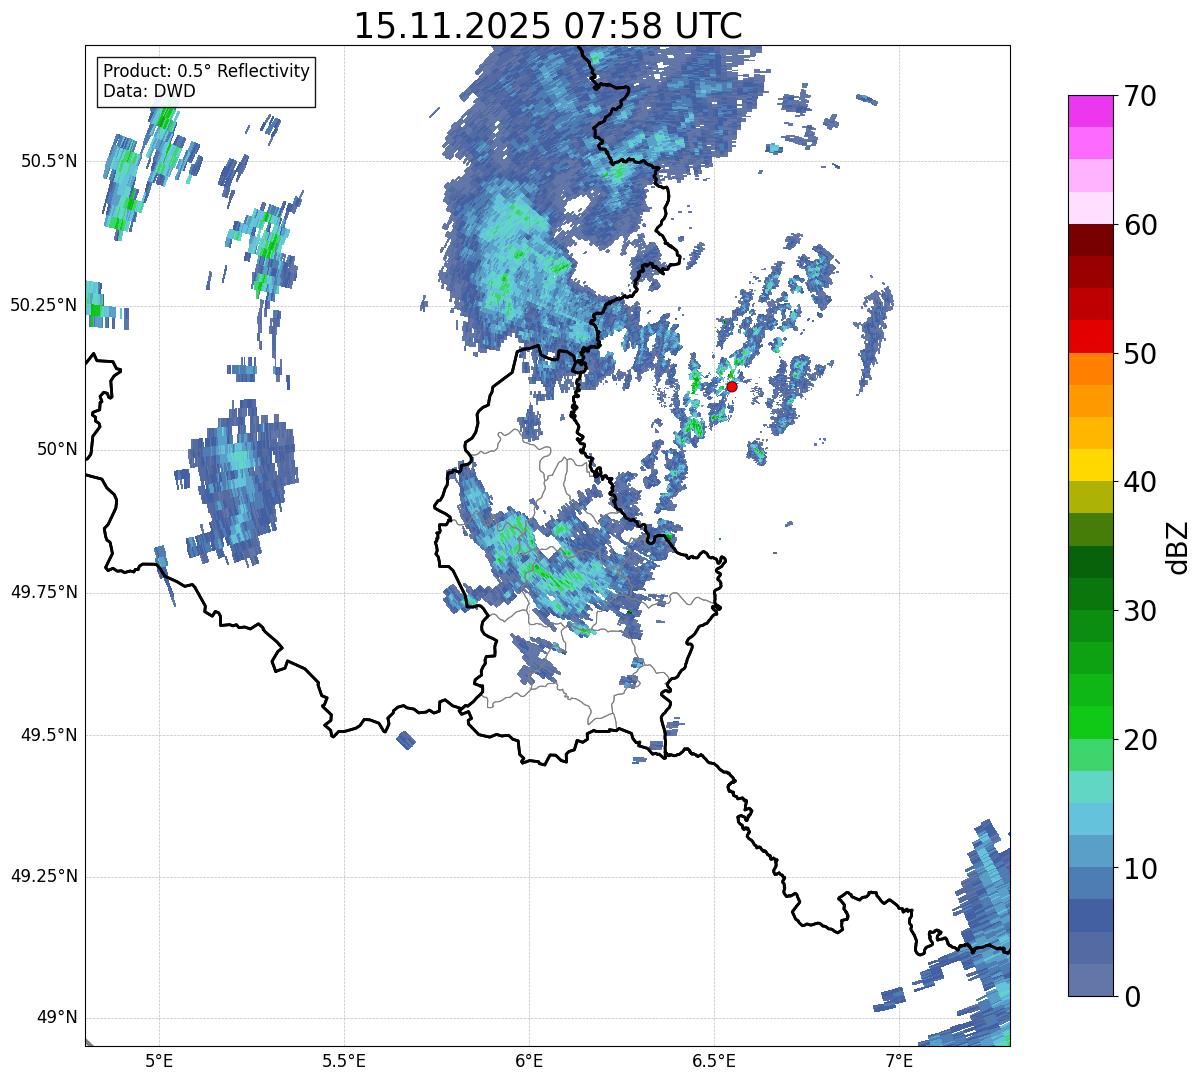This screenshot has height=1081, width=1202.
Task: Click the colorbar value 60
Action: click(x=1140, y=225)
